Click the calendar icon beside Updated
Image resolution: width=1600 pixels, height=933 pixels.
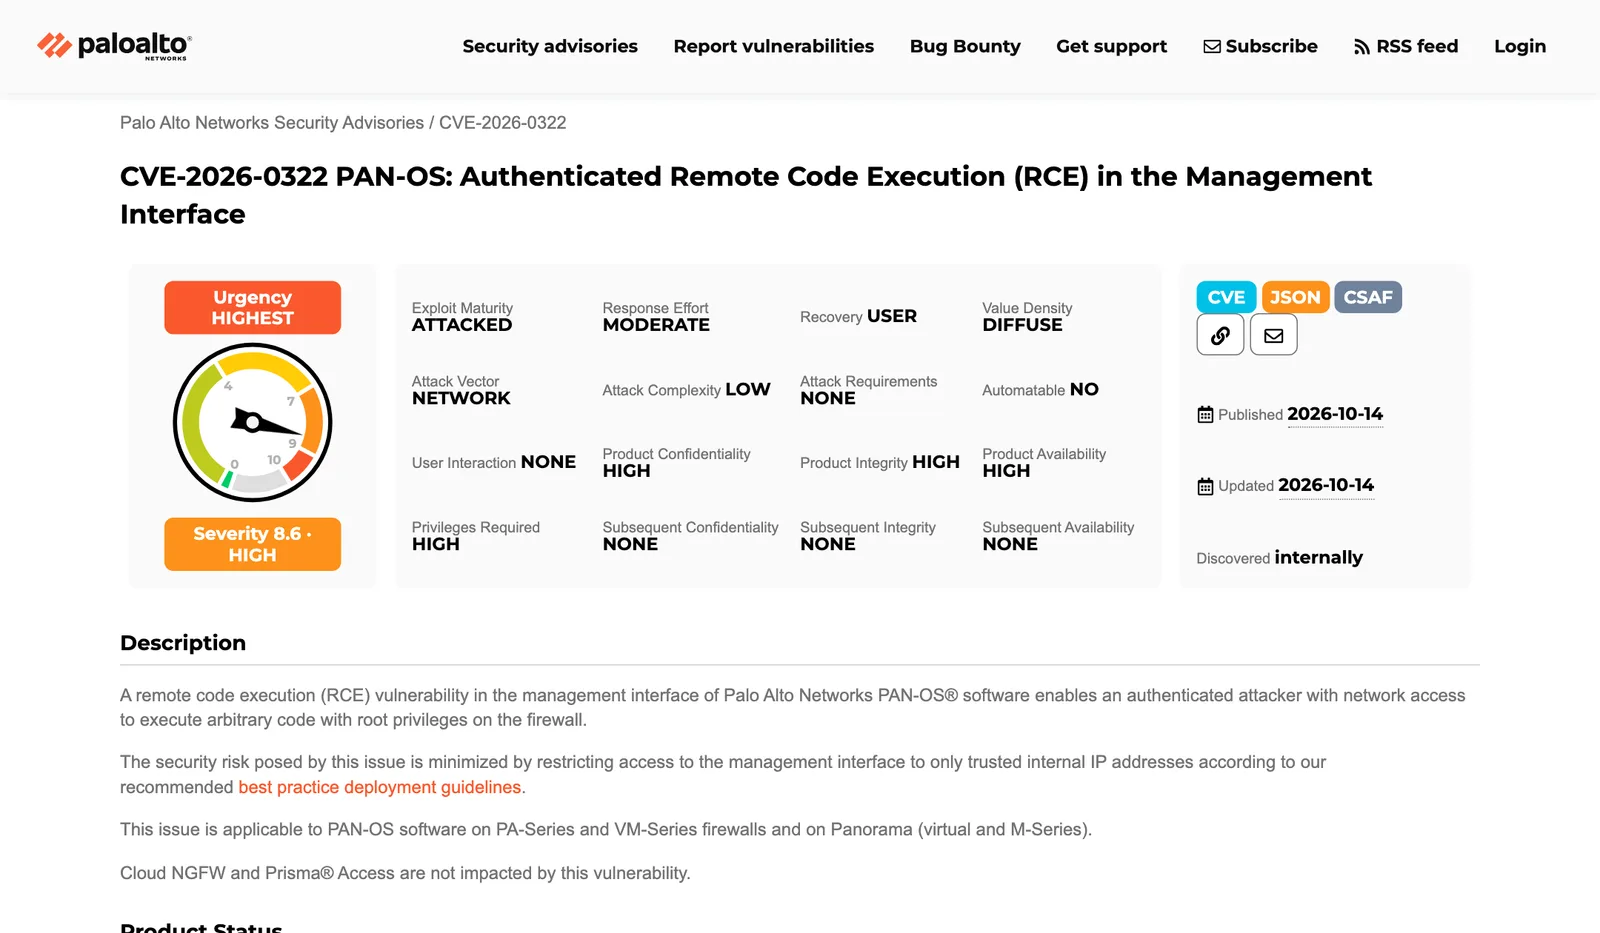[1205, 486]
